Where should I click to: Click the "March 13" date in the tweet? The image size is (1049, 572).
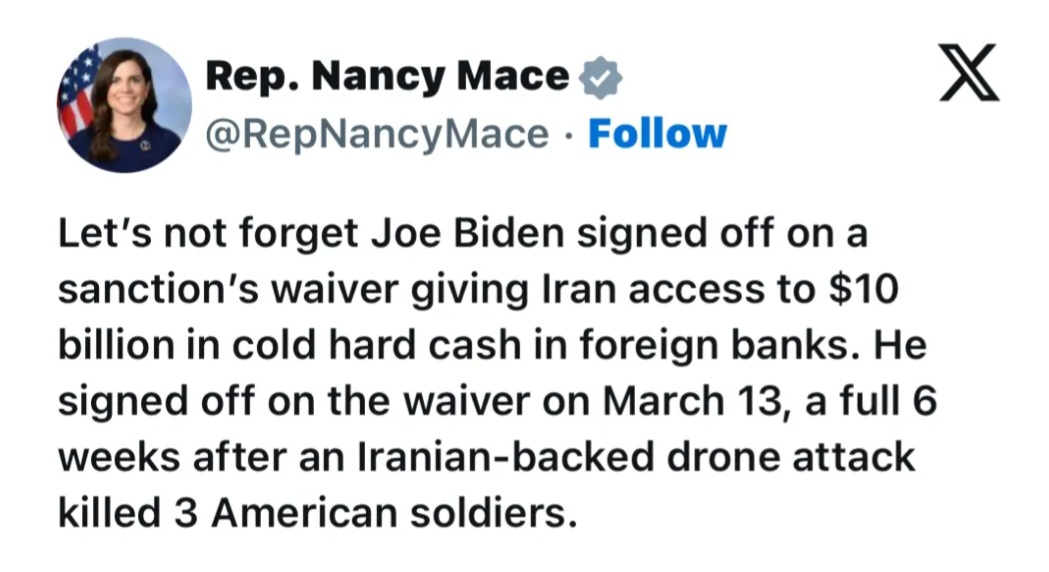point(693,401)
